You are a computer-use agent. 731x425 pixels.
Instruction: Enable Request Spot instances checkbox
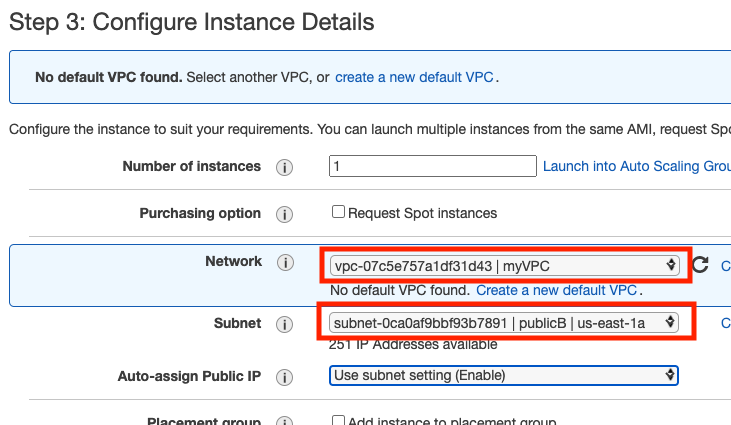[x=339, y=212]
